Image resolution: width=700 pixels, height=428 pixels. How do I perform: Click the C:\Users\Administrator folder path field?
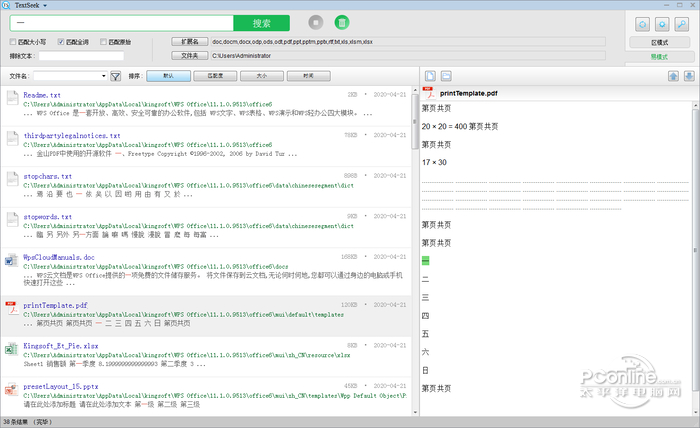[x=408, y=56]
